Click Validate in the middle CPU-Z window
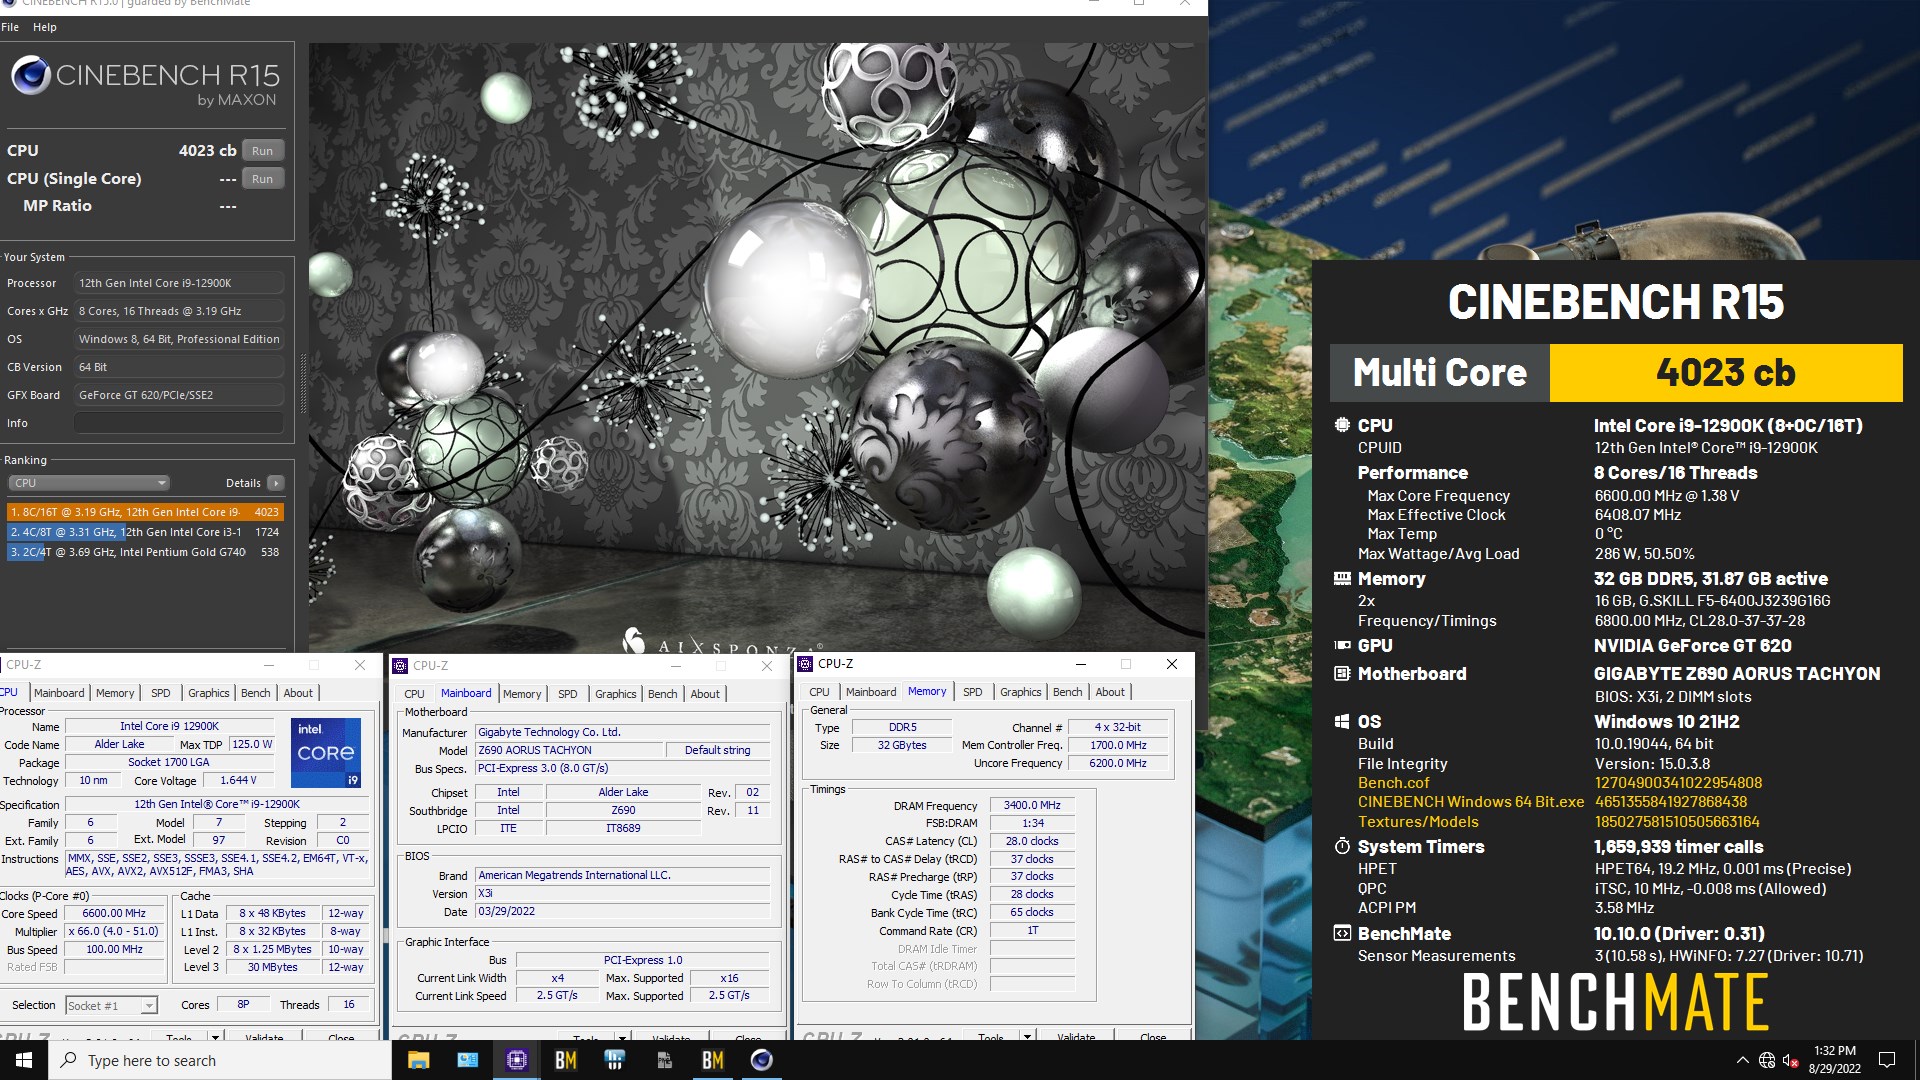Image resolution: width=1920 pixels, height=1080 pixels. pos(671,1037)
